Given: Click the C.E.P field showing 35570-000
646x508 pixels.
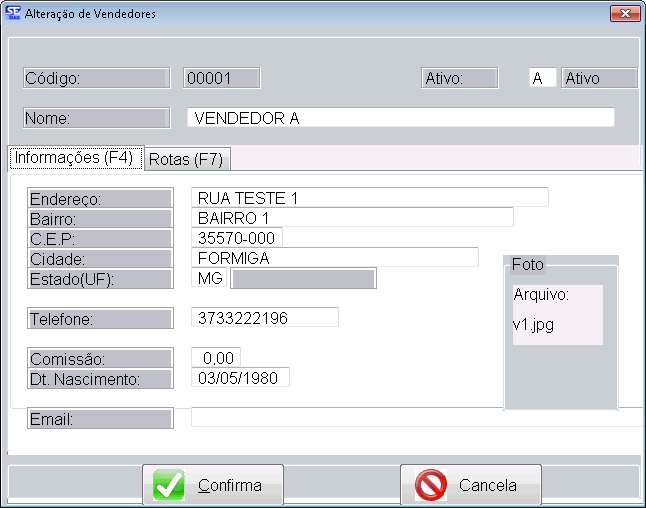Looking at the screenshot, I should (x=237, y=238).
